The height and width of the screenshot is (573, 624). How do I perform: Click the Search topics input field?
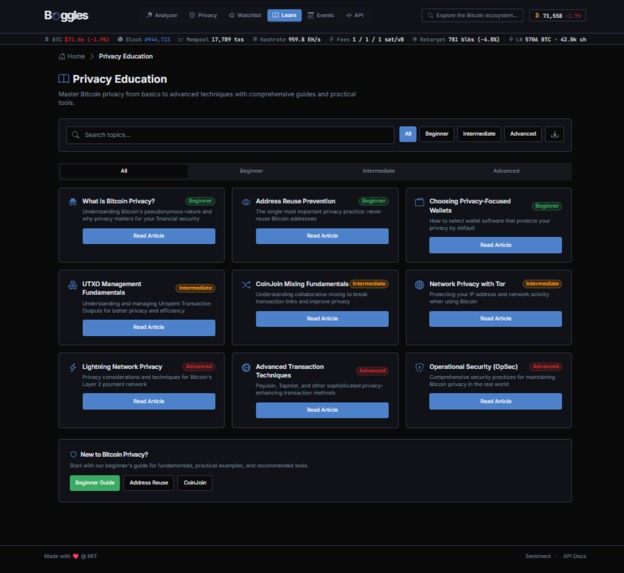(230, 135)
